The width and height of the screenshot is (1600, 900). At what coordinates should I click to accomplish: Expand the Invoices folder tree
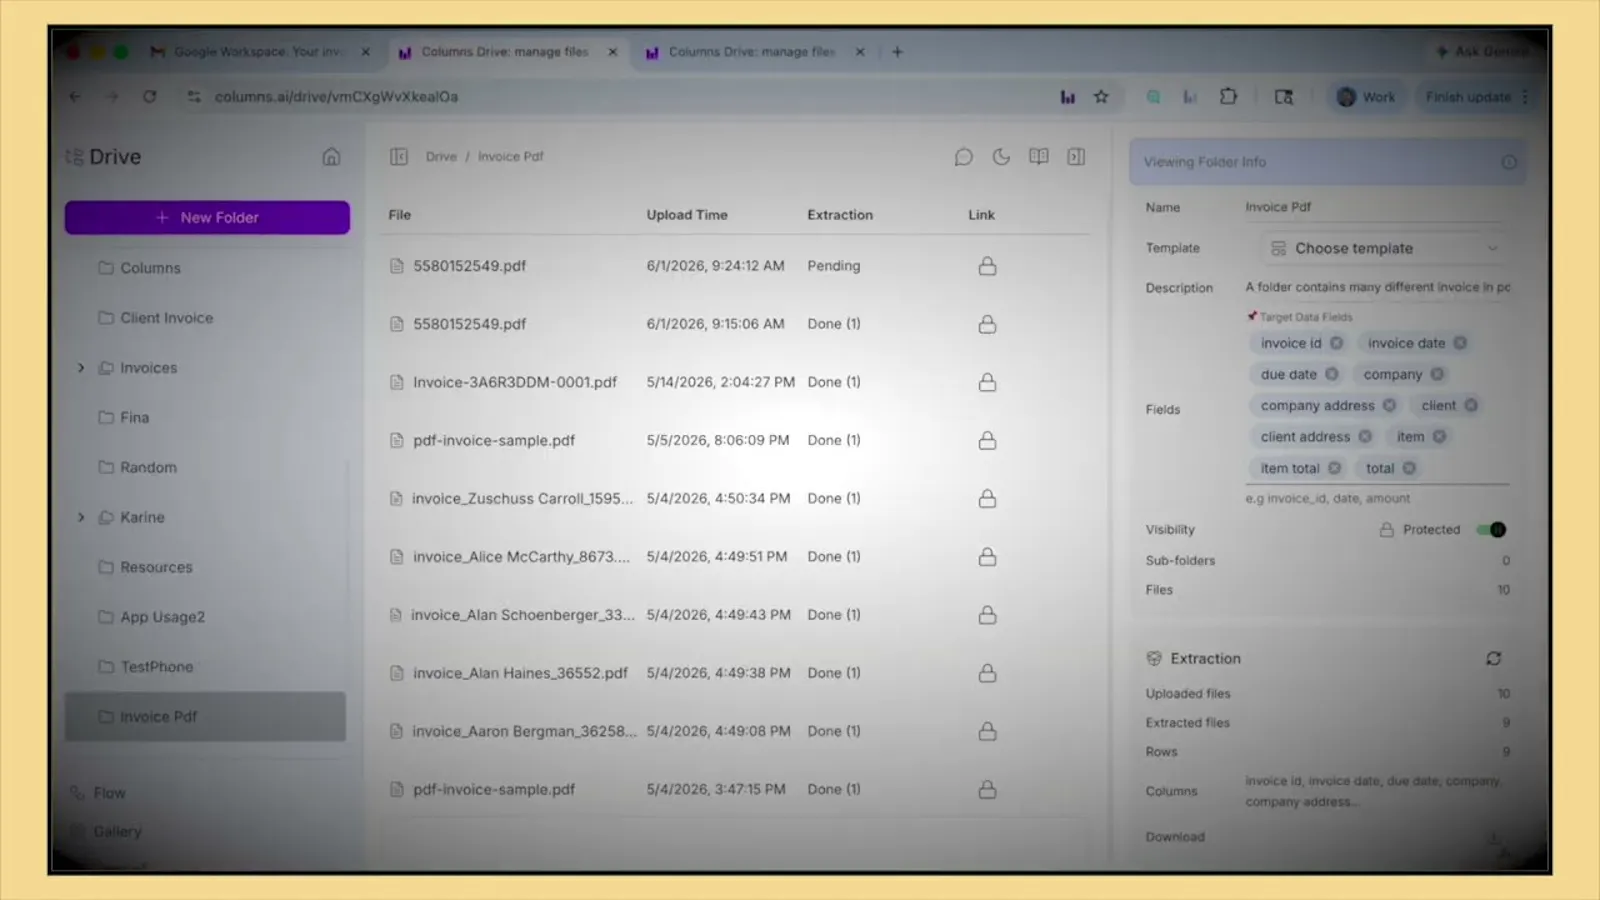tap(81, 368)
